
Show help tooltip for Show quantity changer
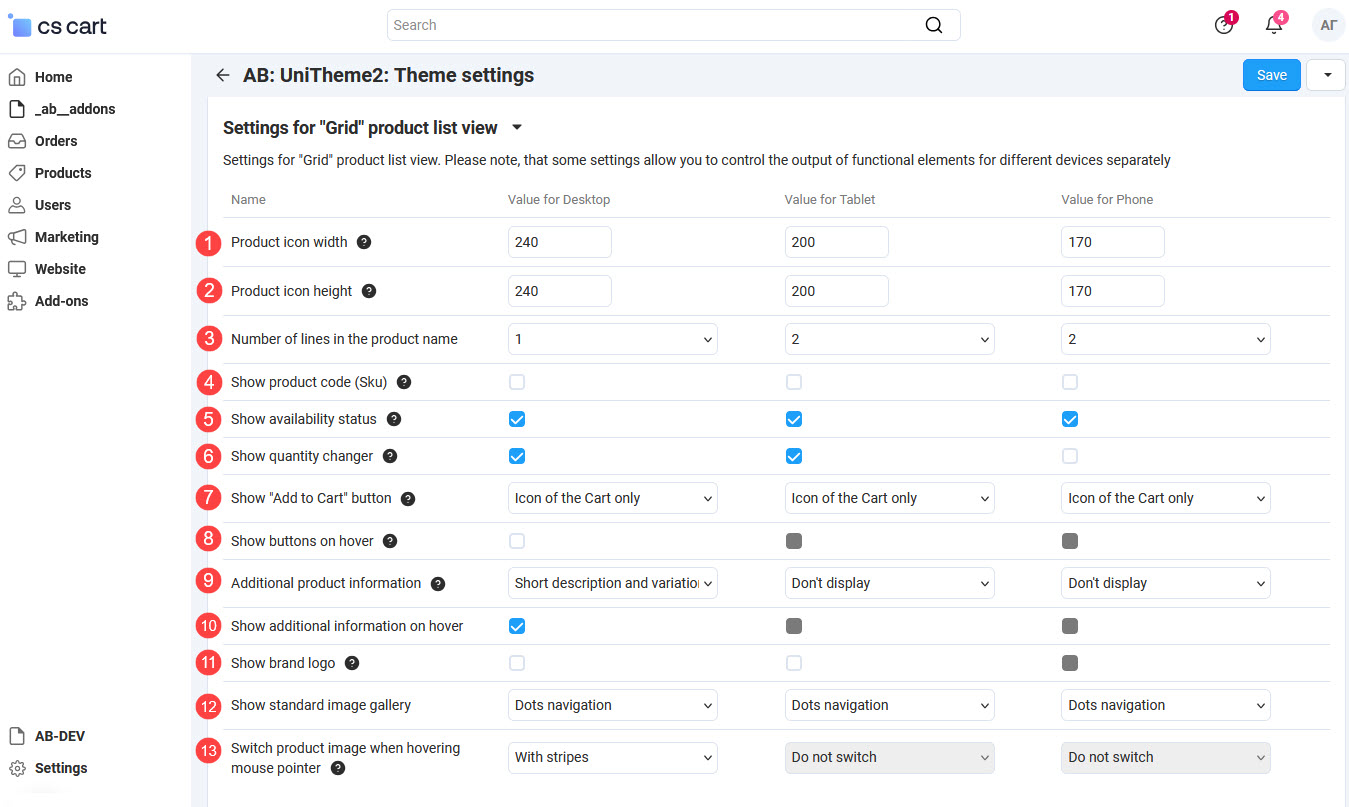390,456
